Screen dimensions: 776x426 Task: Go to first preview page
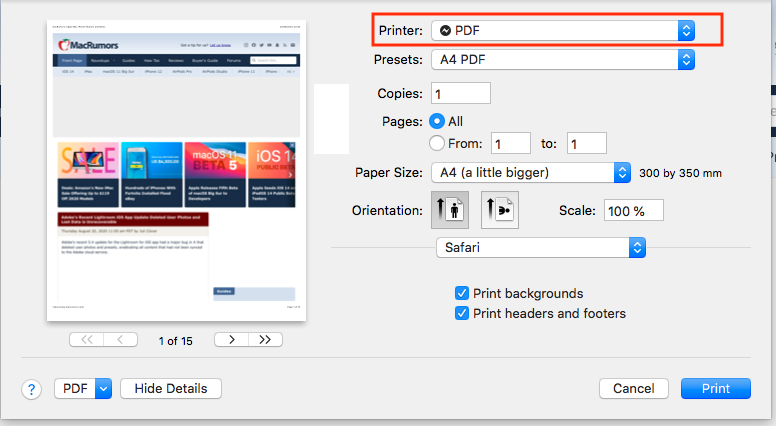[87, 340]
